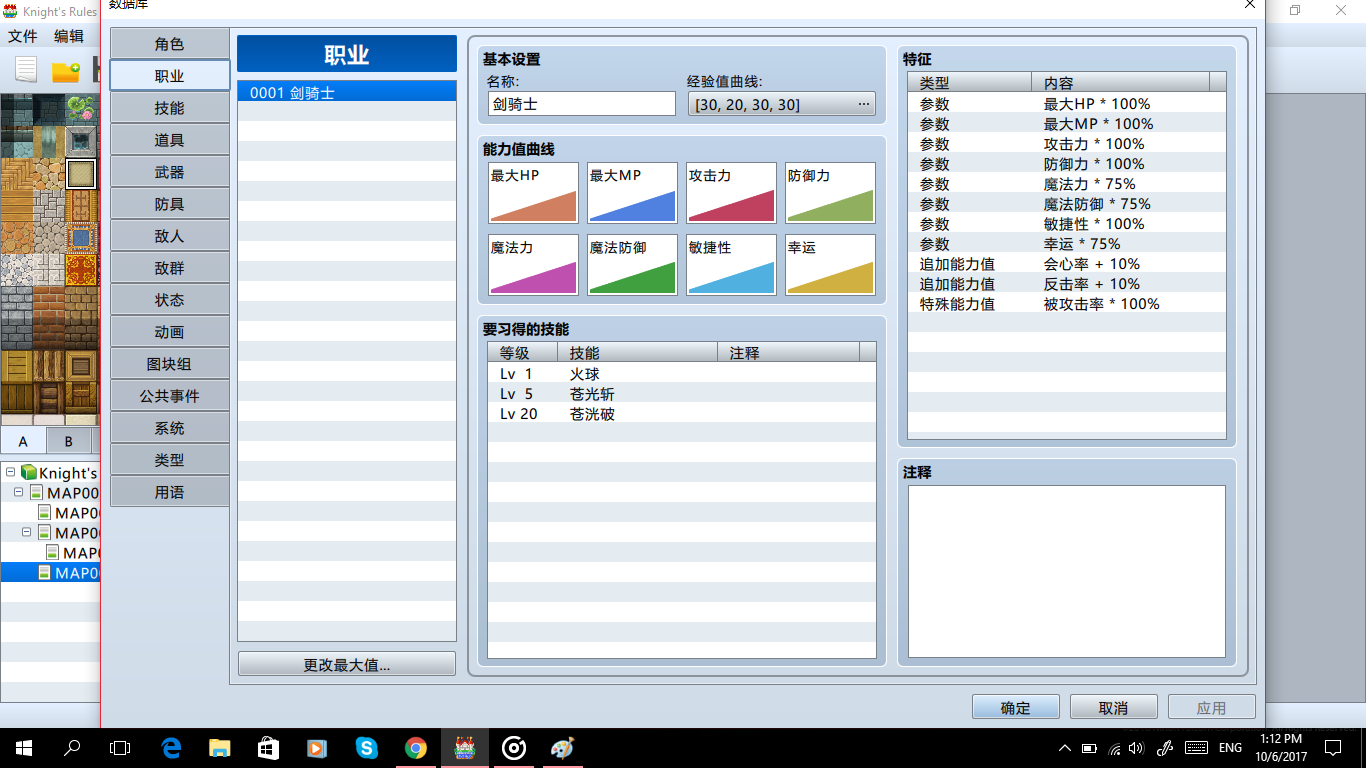Switch to the 技能 database tab
Viewport: 1366px width, 768px height.
point(169,108)
